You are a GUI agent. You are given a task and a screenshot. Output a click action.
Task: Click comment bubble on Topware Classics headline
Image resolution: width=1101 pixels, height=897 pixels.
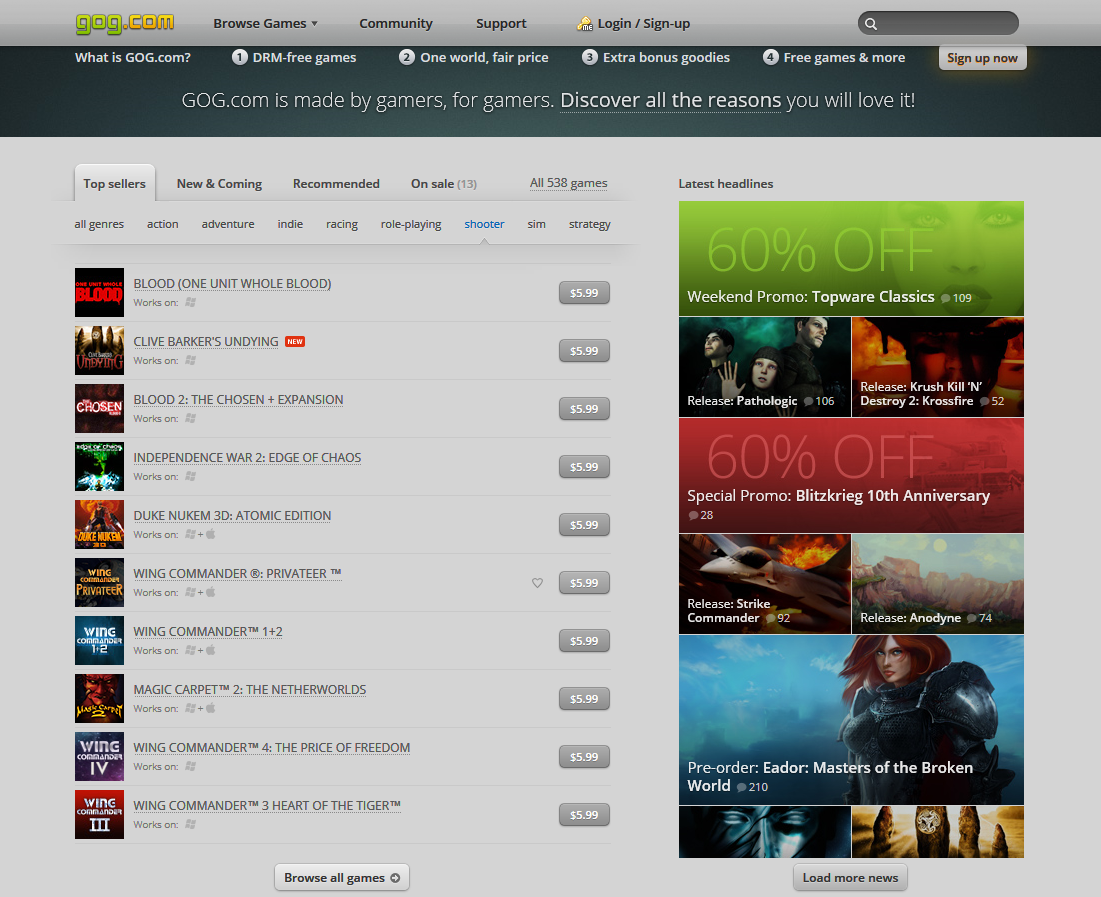point(946,298)
